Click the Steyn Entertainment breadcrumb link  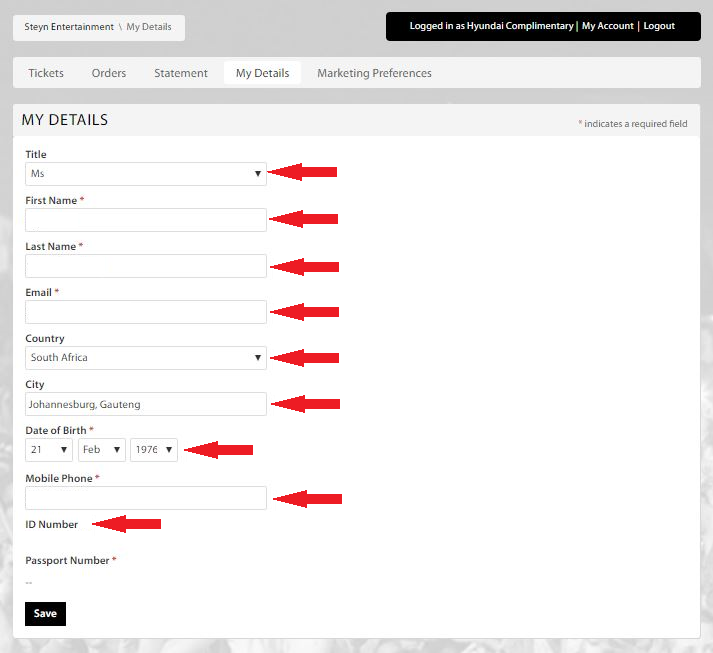click(69, 27)
